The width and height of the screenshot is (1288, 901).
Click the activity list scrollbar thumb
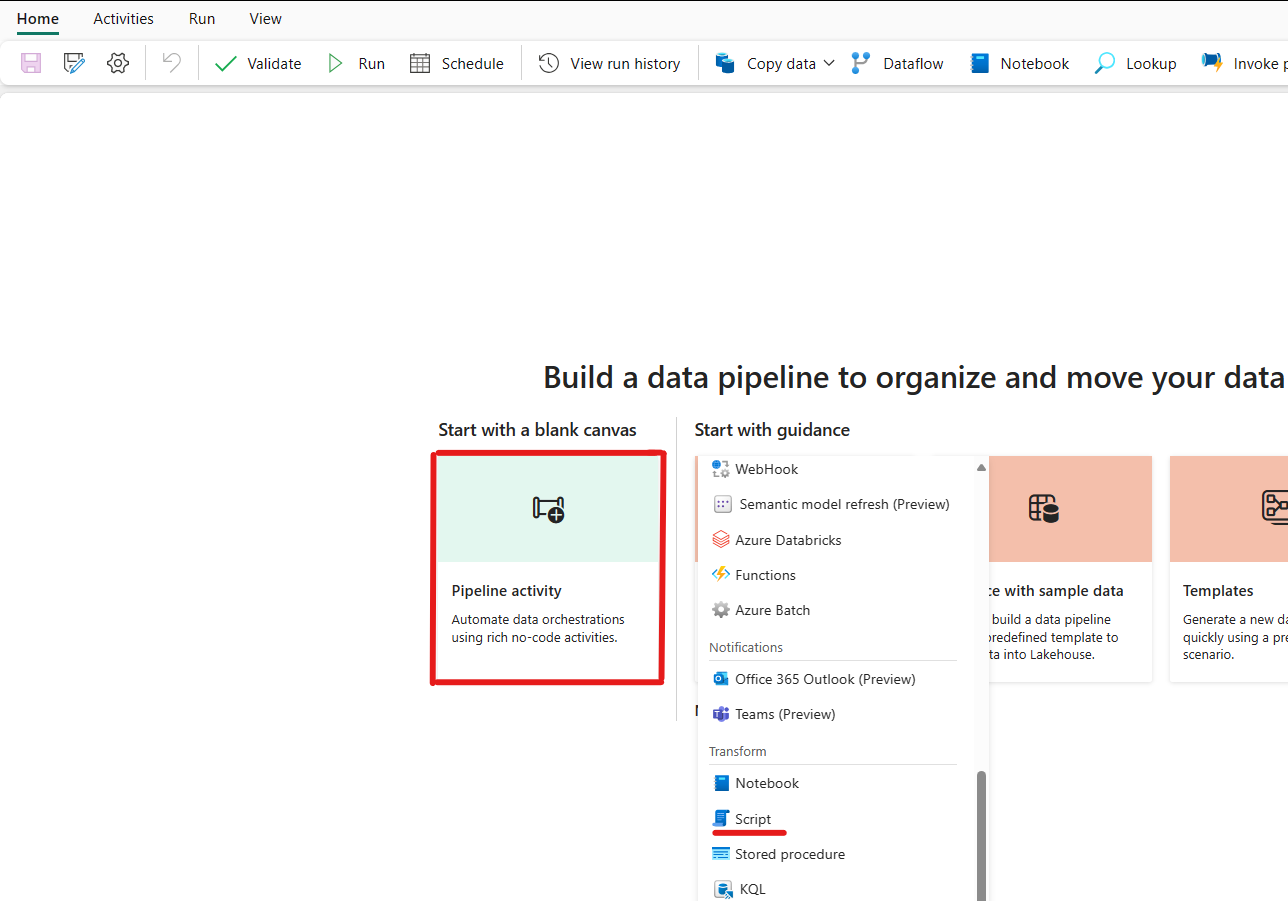[981, 835]
